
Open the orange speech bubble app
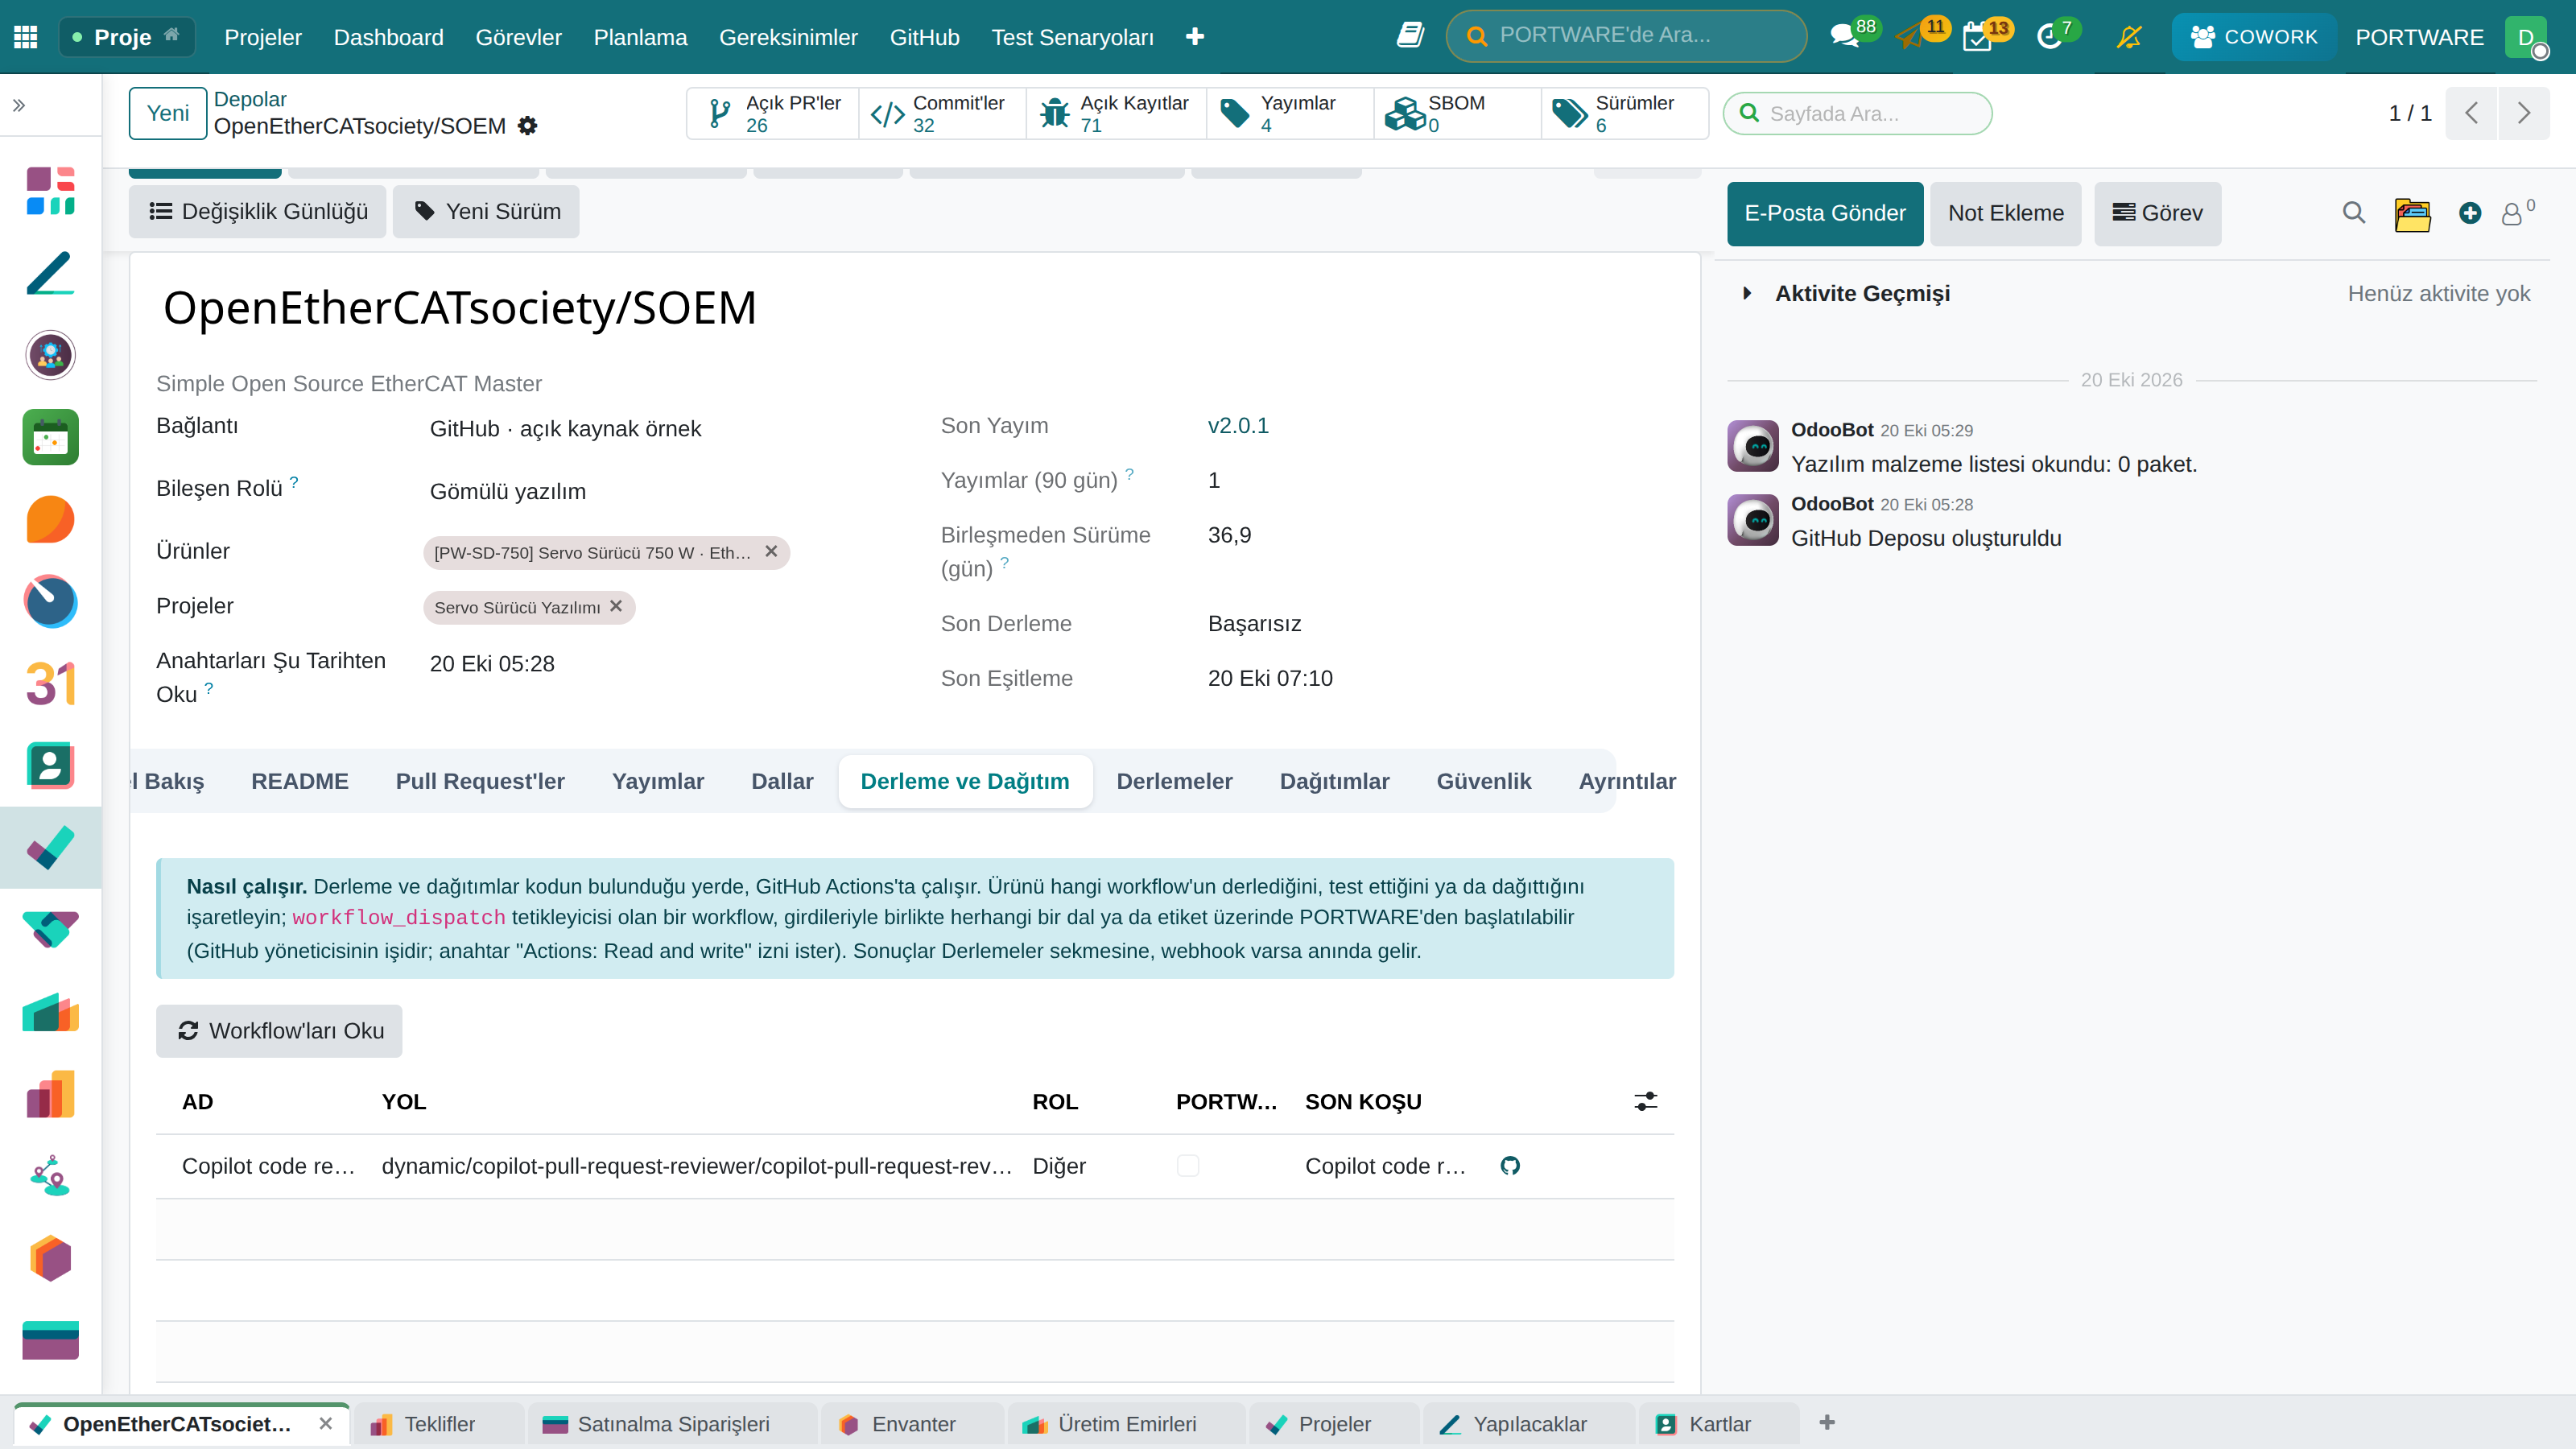point(50,519)
